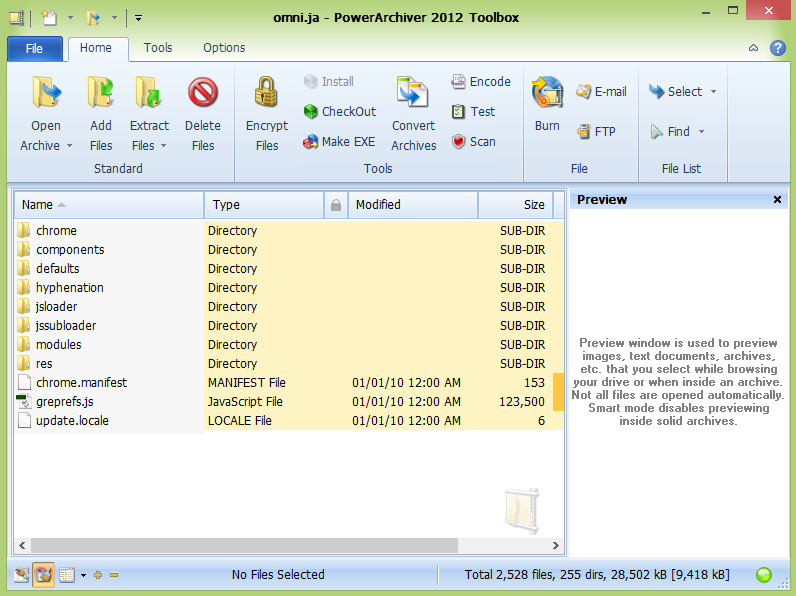Expand open folder quick-access dropdown arrow
Viewport: 796px width, 596px height.
coord(115,18)
